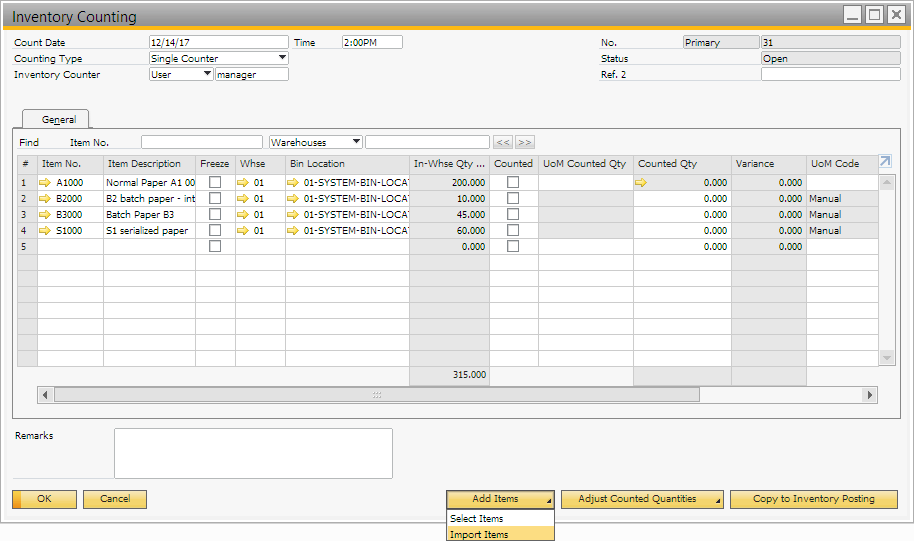
Task: Click the link arrow beside item S1000
Action: [45, 231]
